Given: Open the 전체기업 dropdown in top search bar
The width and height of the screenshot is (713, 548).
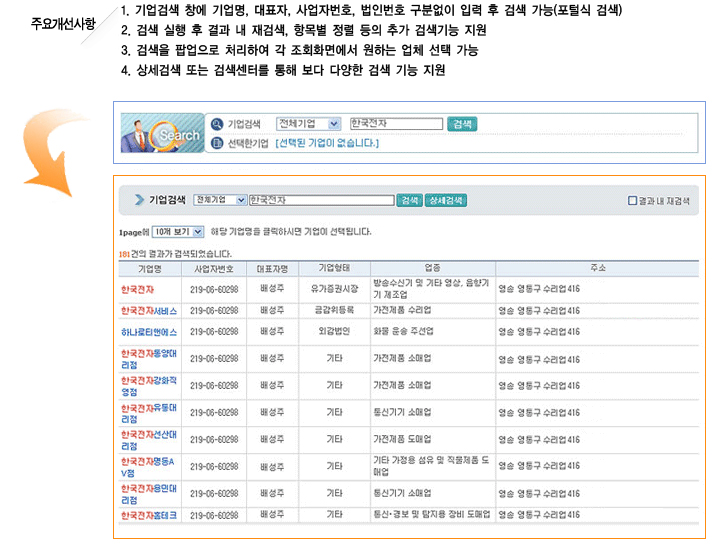Looking at the screenshot, I should pos(308,124).
